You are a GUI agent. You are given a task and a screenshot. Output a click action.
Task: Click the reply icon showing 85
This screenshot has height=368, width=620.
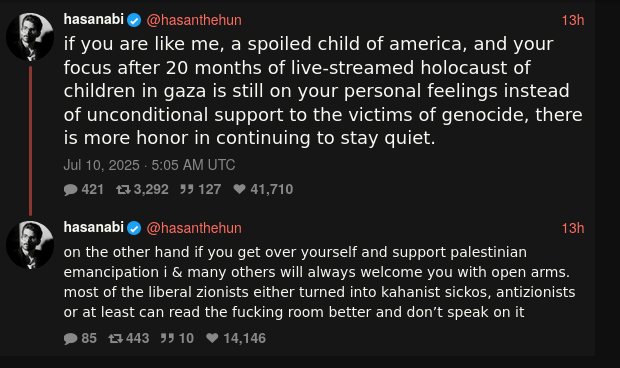point(70,339)
